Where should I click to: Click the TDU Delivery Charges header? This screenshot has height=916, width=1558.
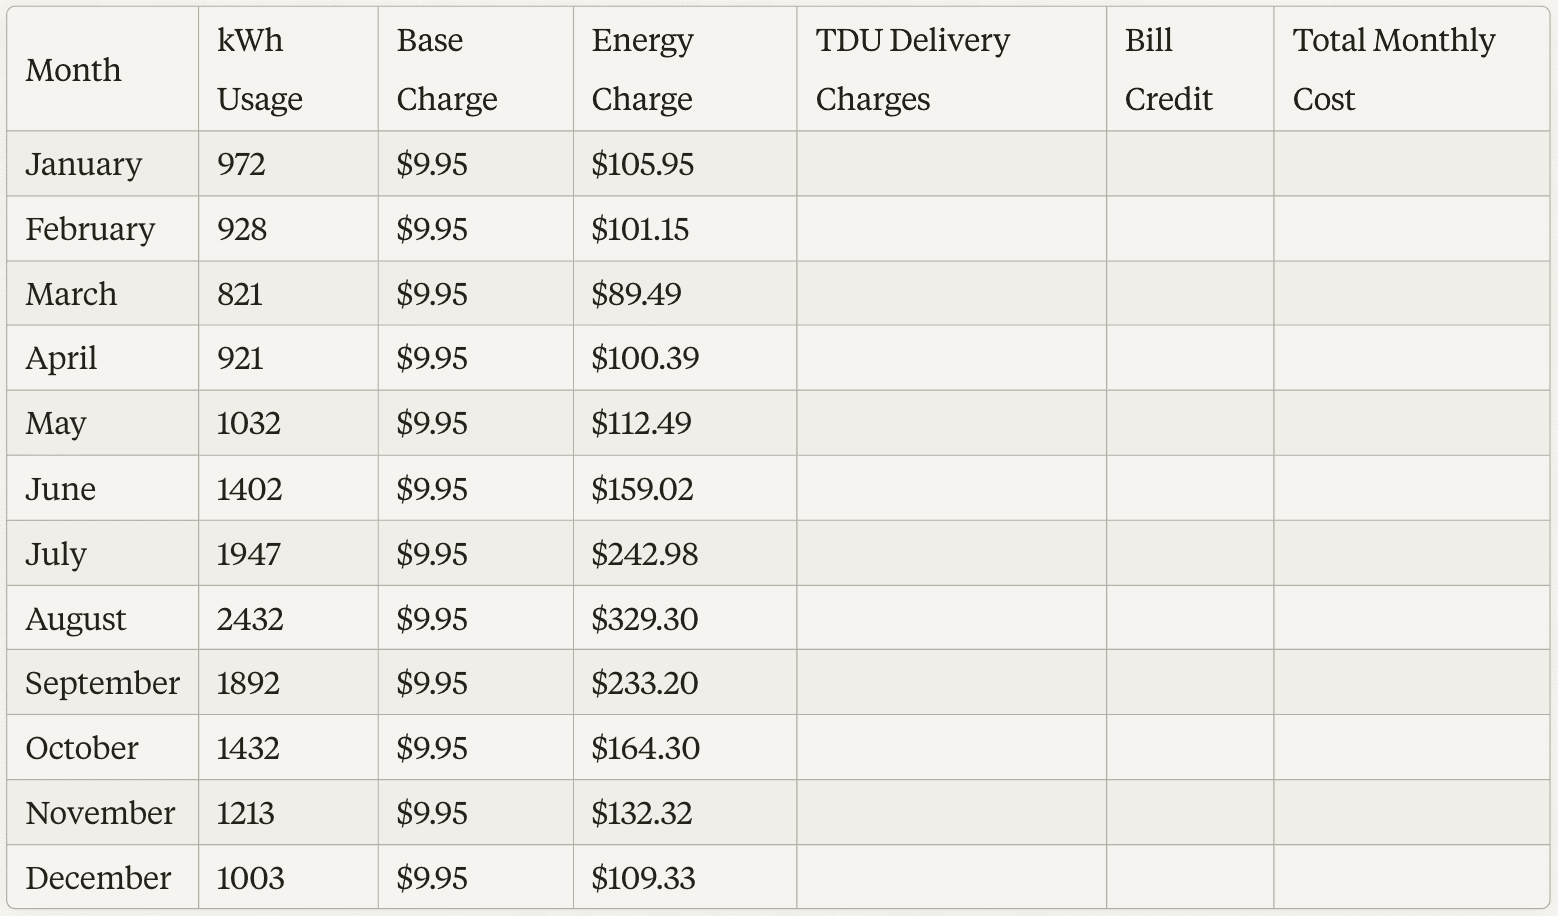[913, 70]
